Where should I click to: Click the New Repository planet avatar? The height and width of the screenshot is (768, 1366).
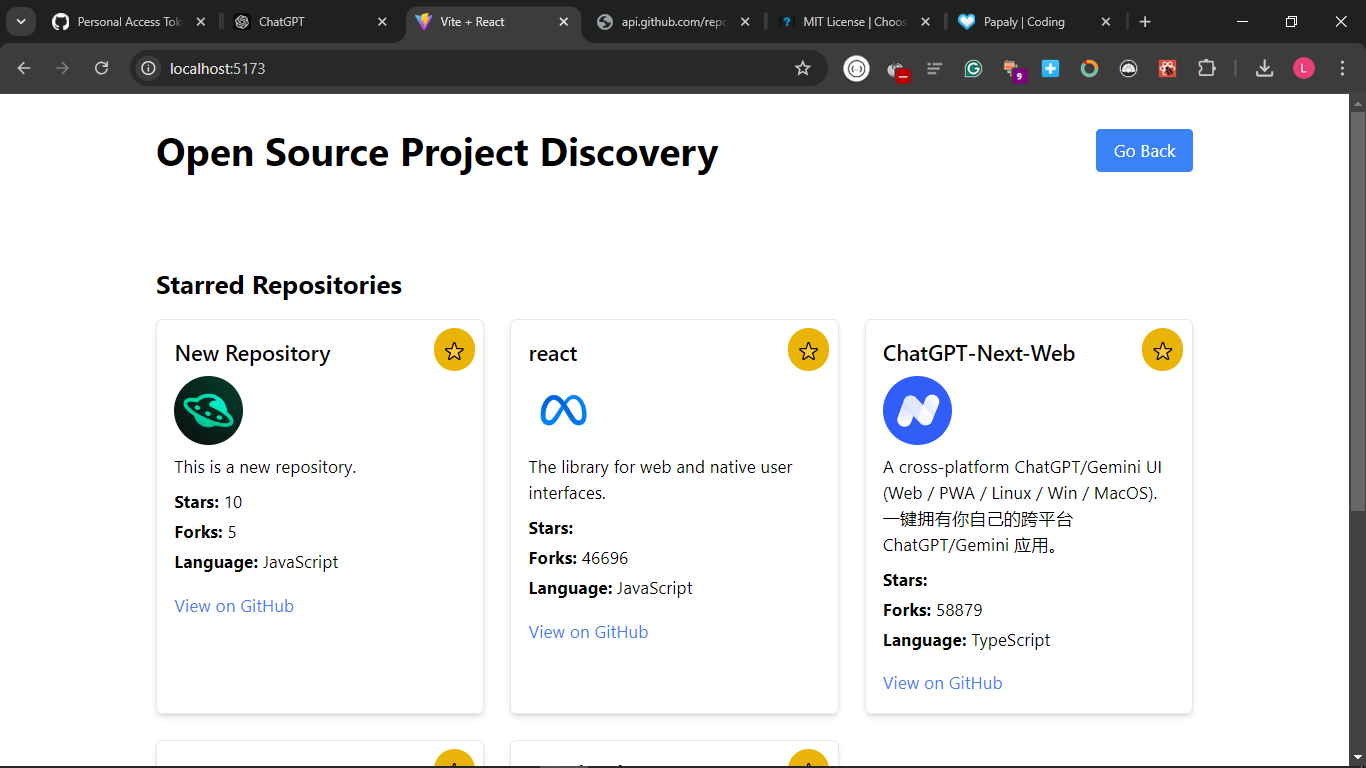point(208,410)
